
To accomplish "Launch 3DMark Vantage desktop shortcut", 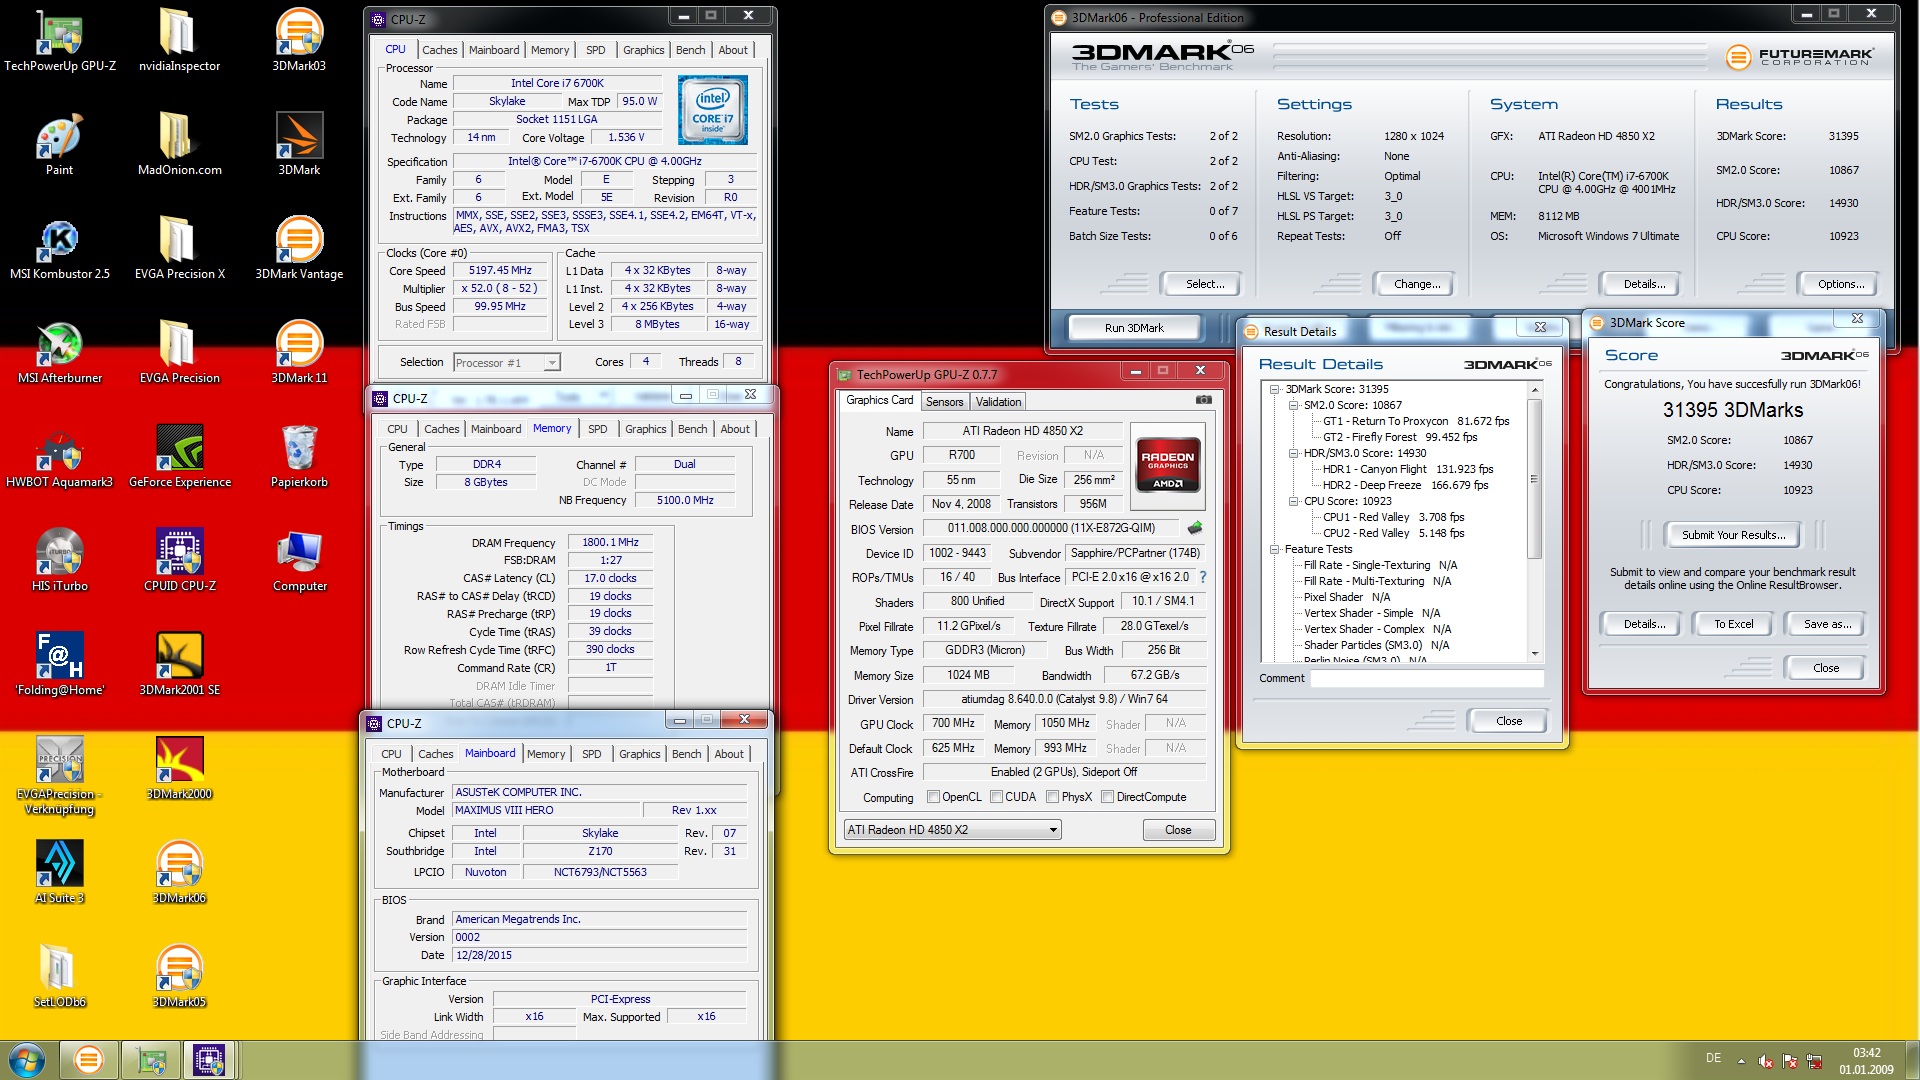I will coord(299,249).
